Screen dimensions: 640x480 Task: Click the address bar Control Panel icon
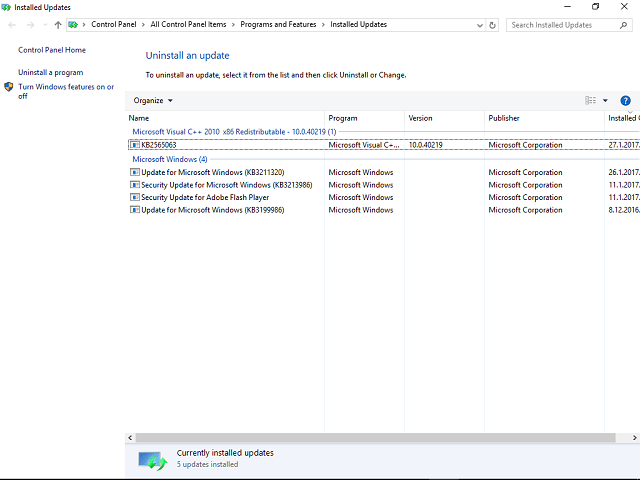coord(73,25)
